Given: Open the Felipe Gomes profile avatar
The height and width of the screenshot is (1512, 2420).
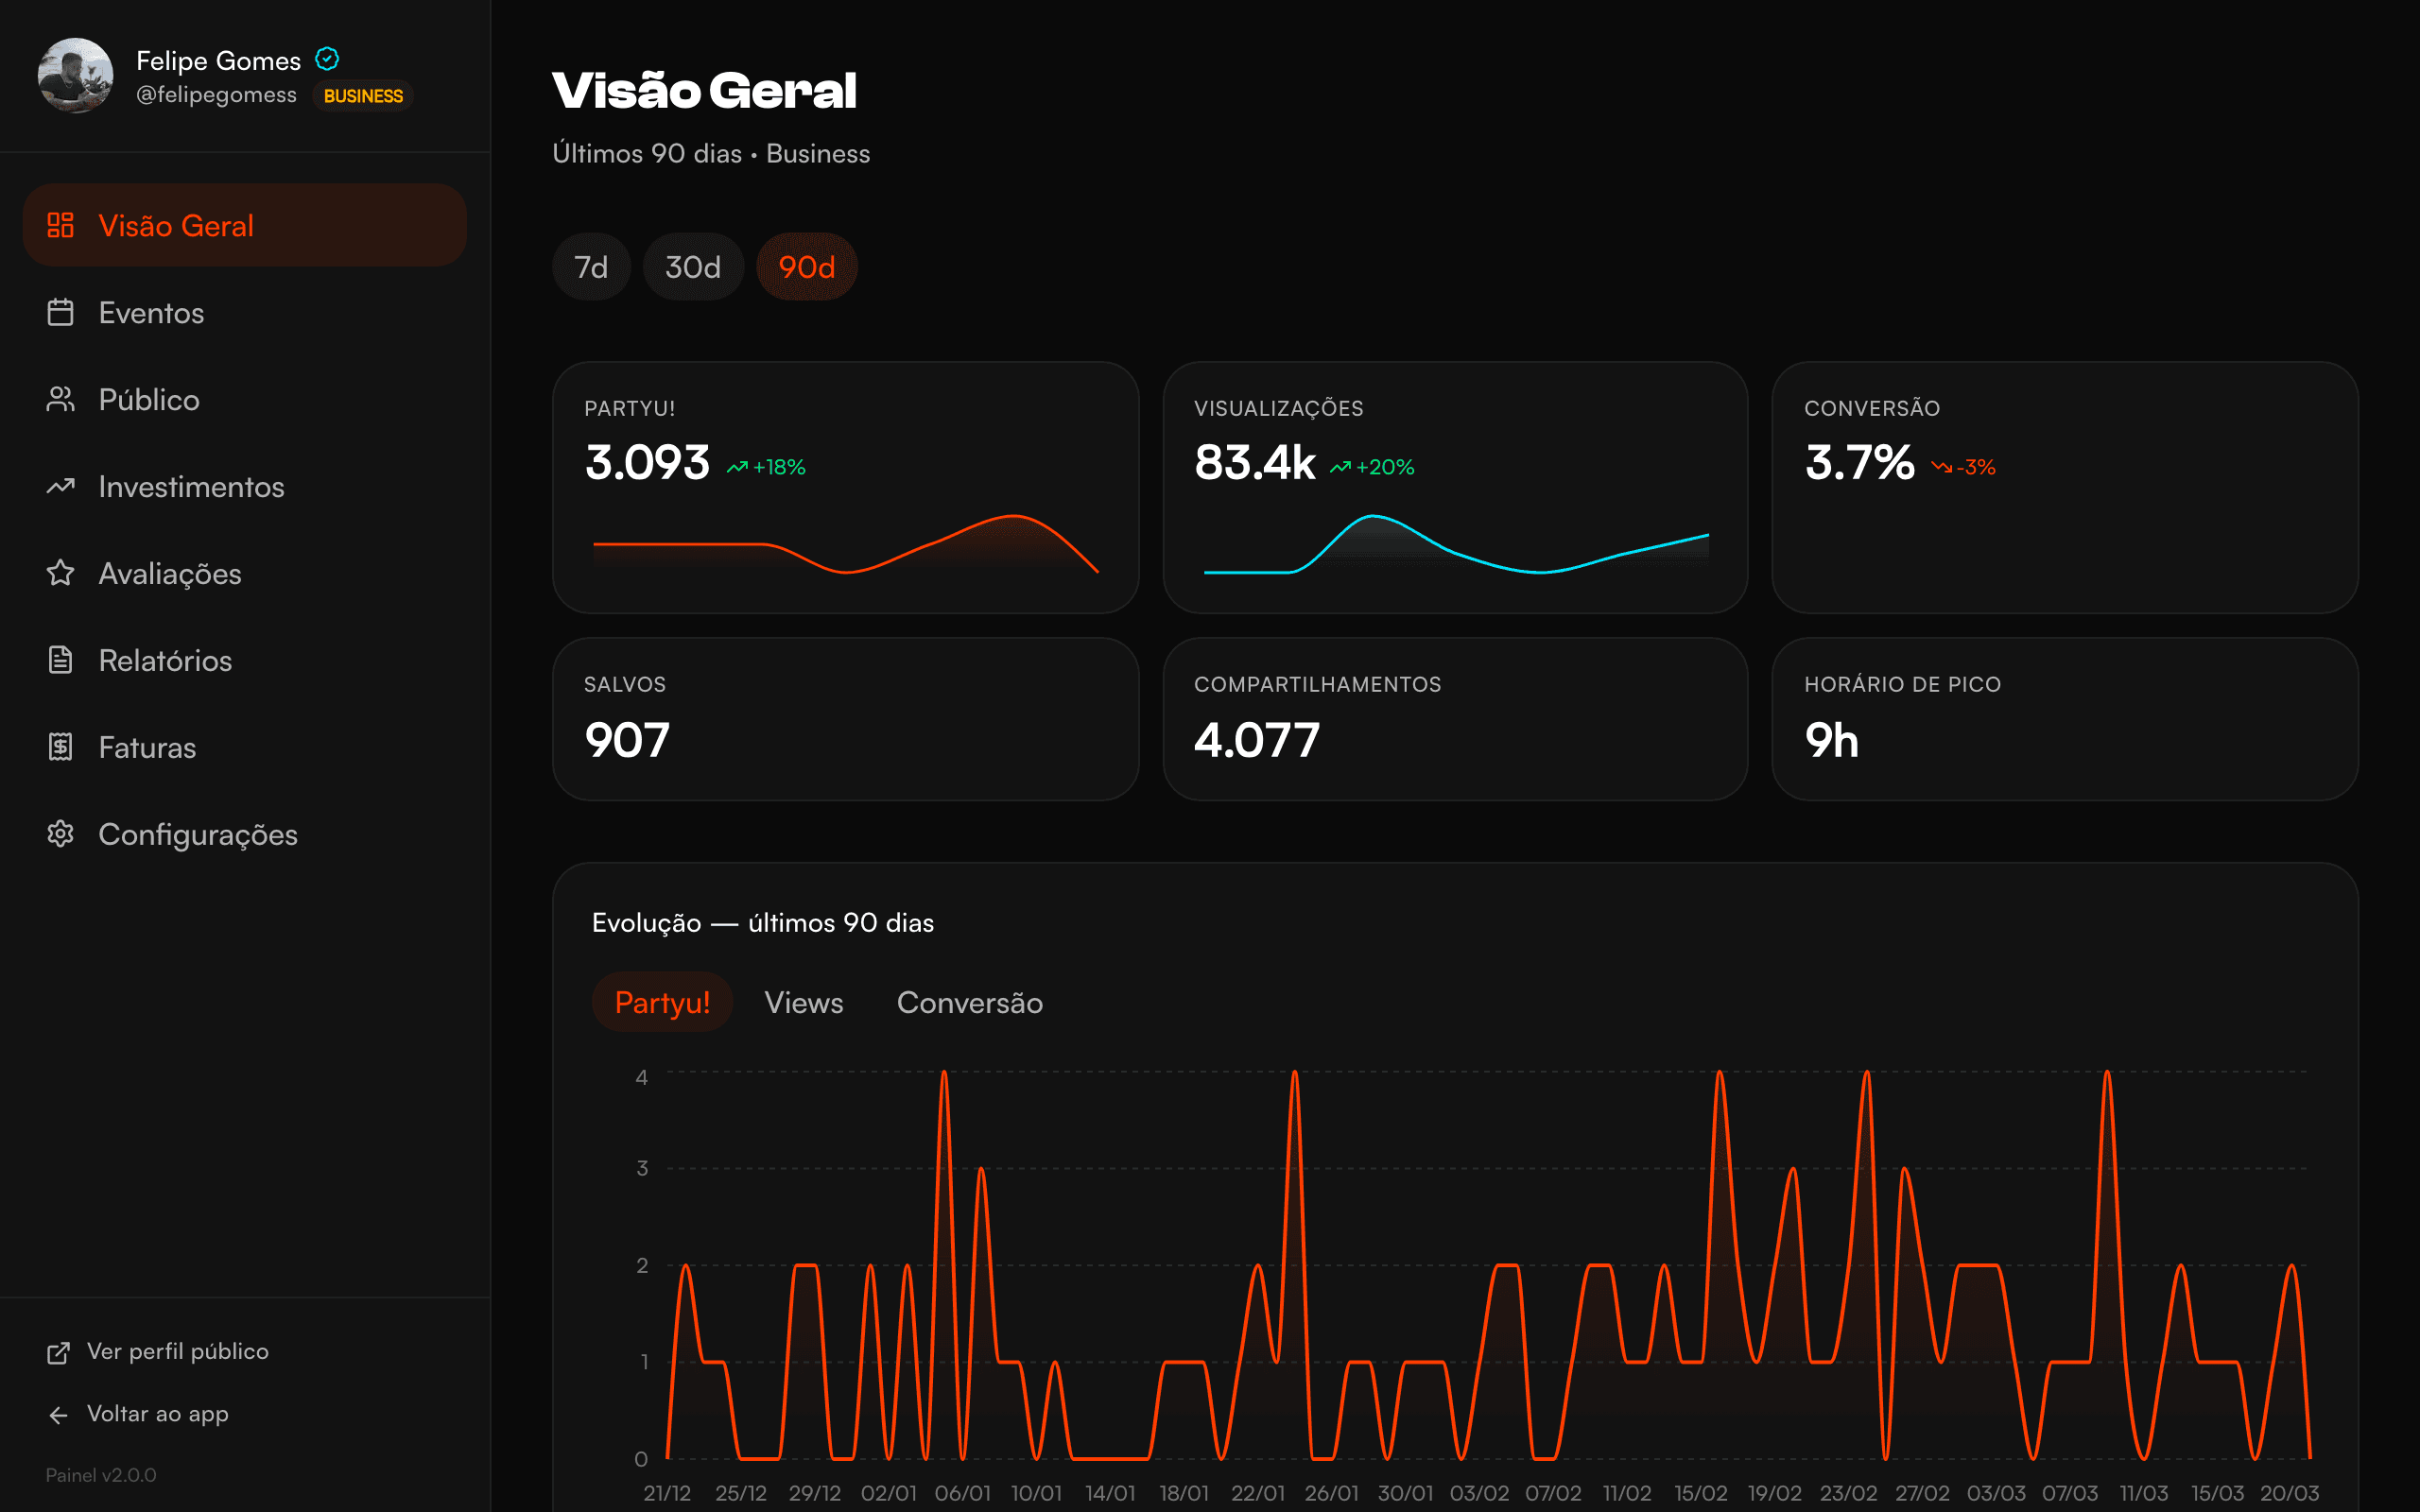Looking at the screenshot, I should click(x=76, y=75).
